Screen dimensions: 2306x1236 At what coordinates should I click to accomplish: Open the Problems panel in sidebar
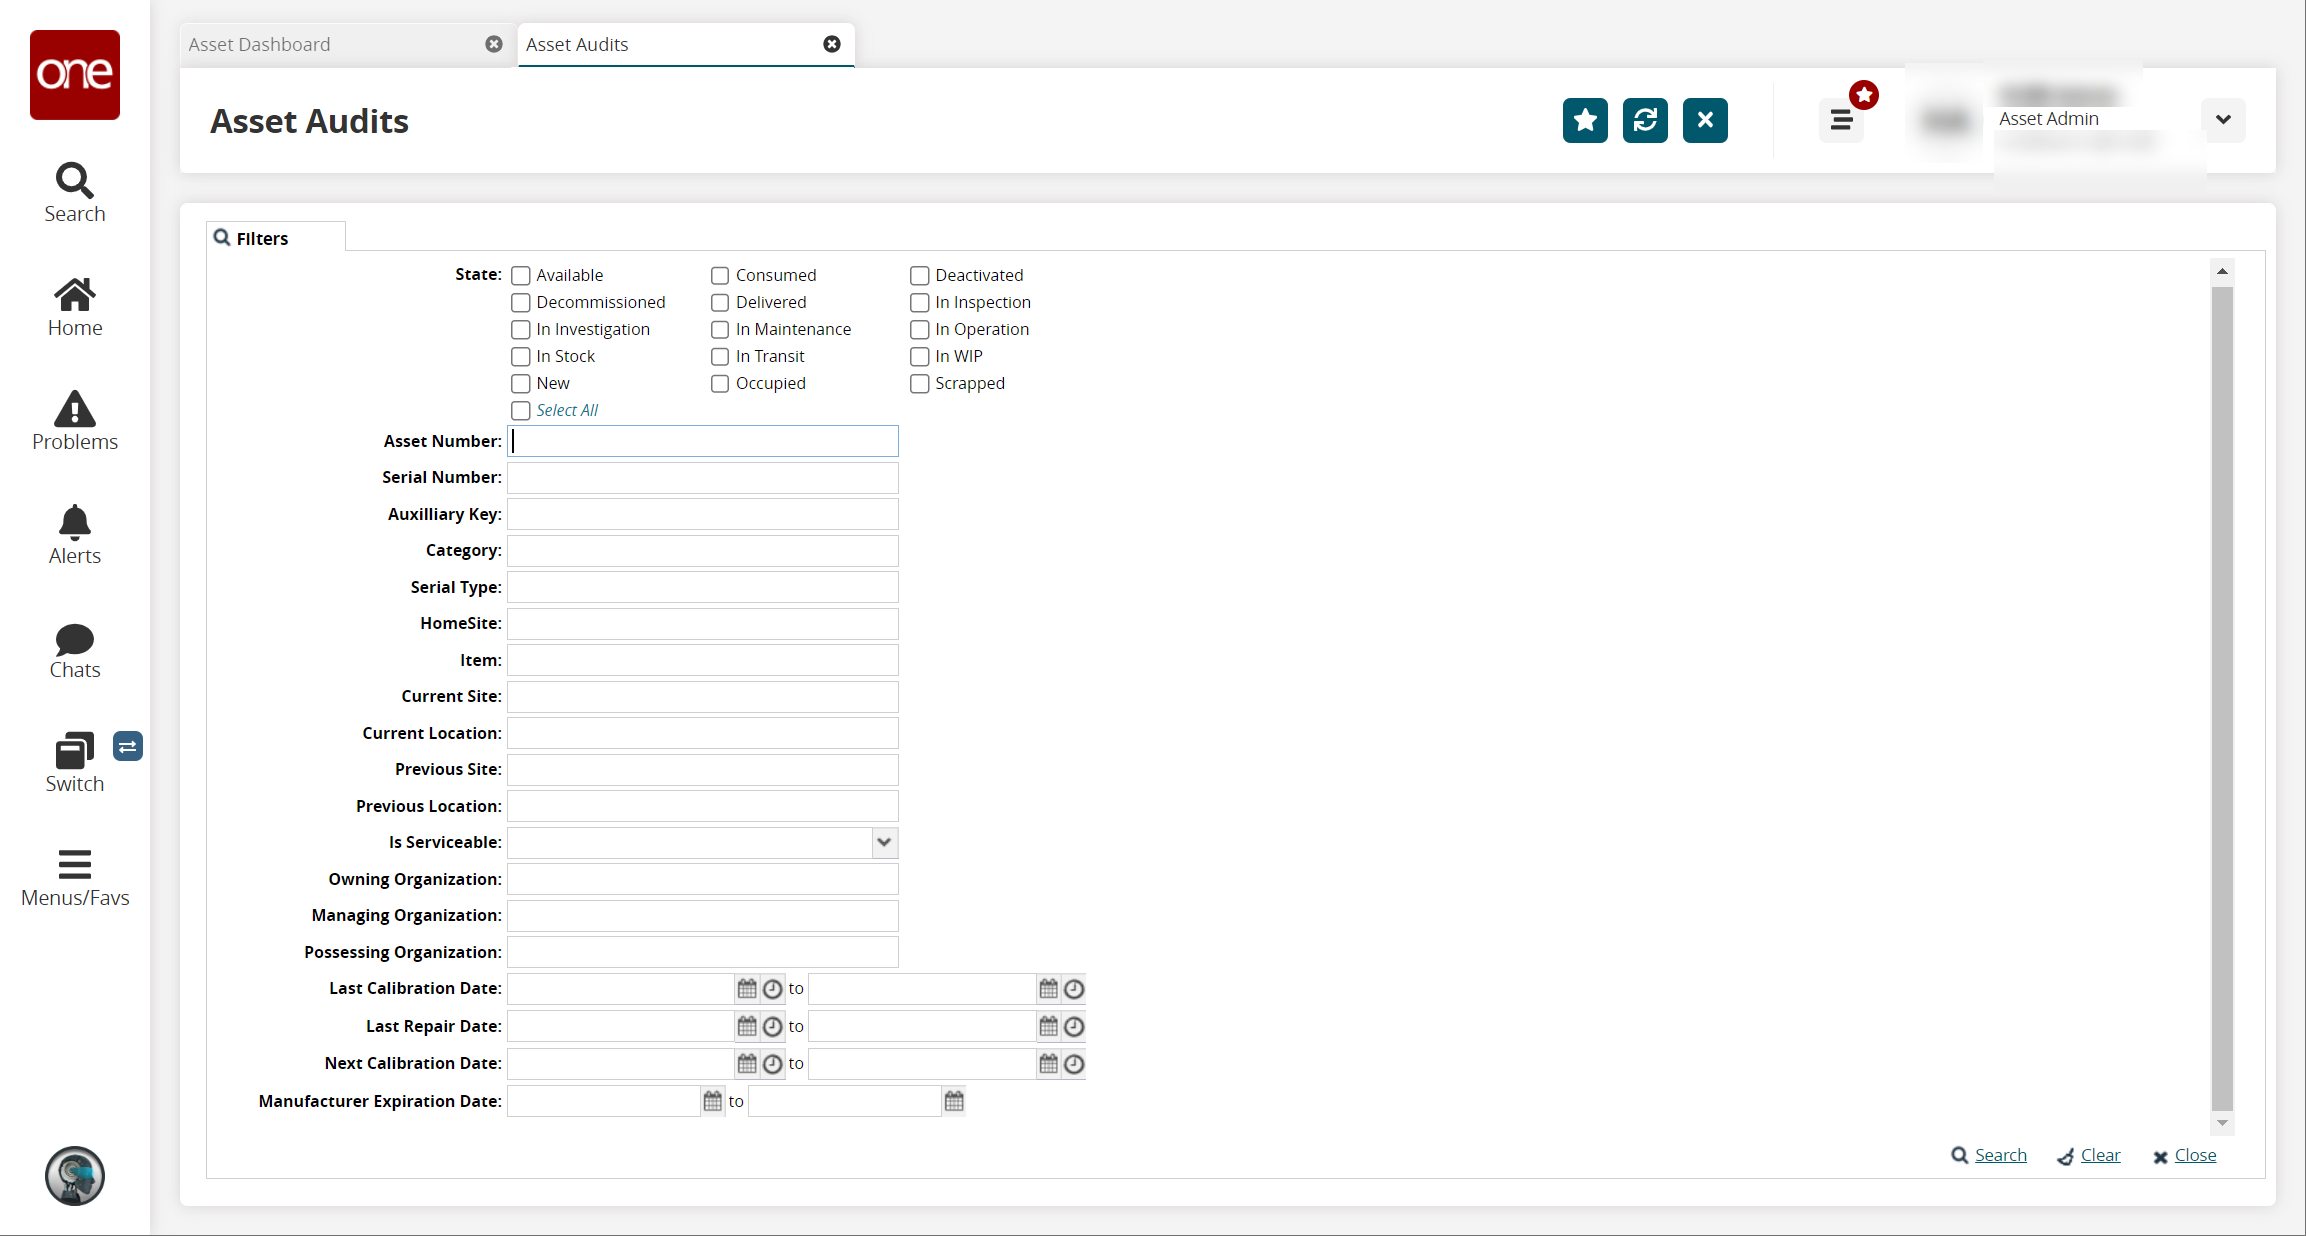tap(75, 420)
